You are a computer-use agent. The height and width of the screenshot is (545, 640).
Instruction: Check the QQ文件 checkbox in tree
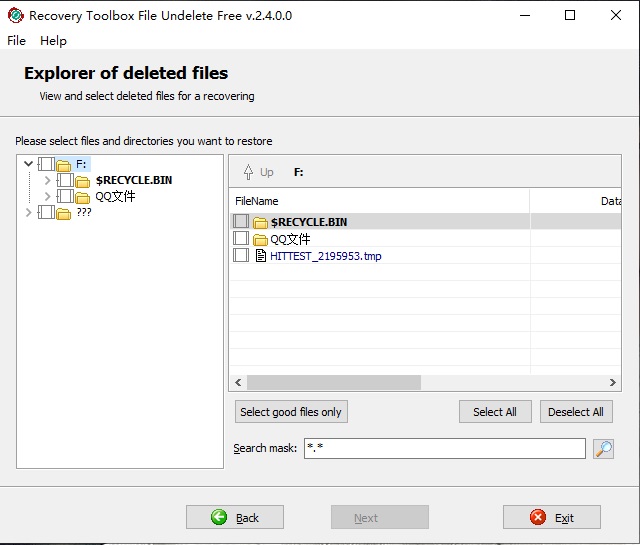coord(65,196)
